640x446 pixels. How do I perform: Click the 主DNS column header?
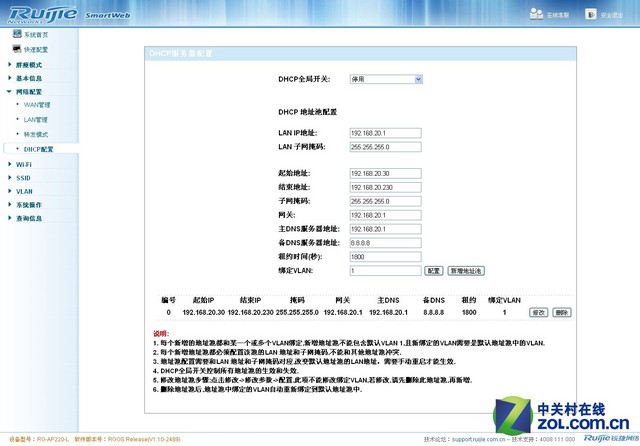pos(388,300)
